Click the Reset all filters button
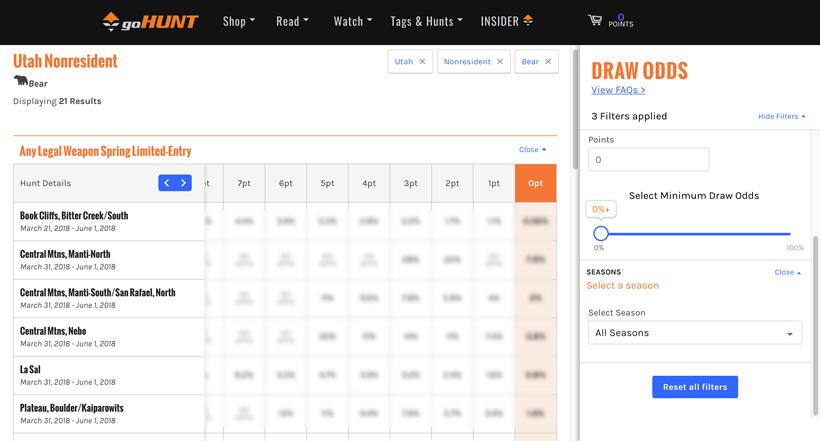 click(694, 387)
